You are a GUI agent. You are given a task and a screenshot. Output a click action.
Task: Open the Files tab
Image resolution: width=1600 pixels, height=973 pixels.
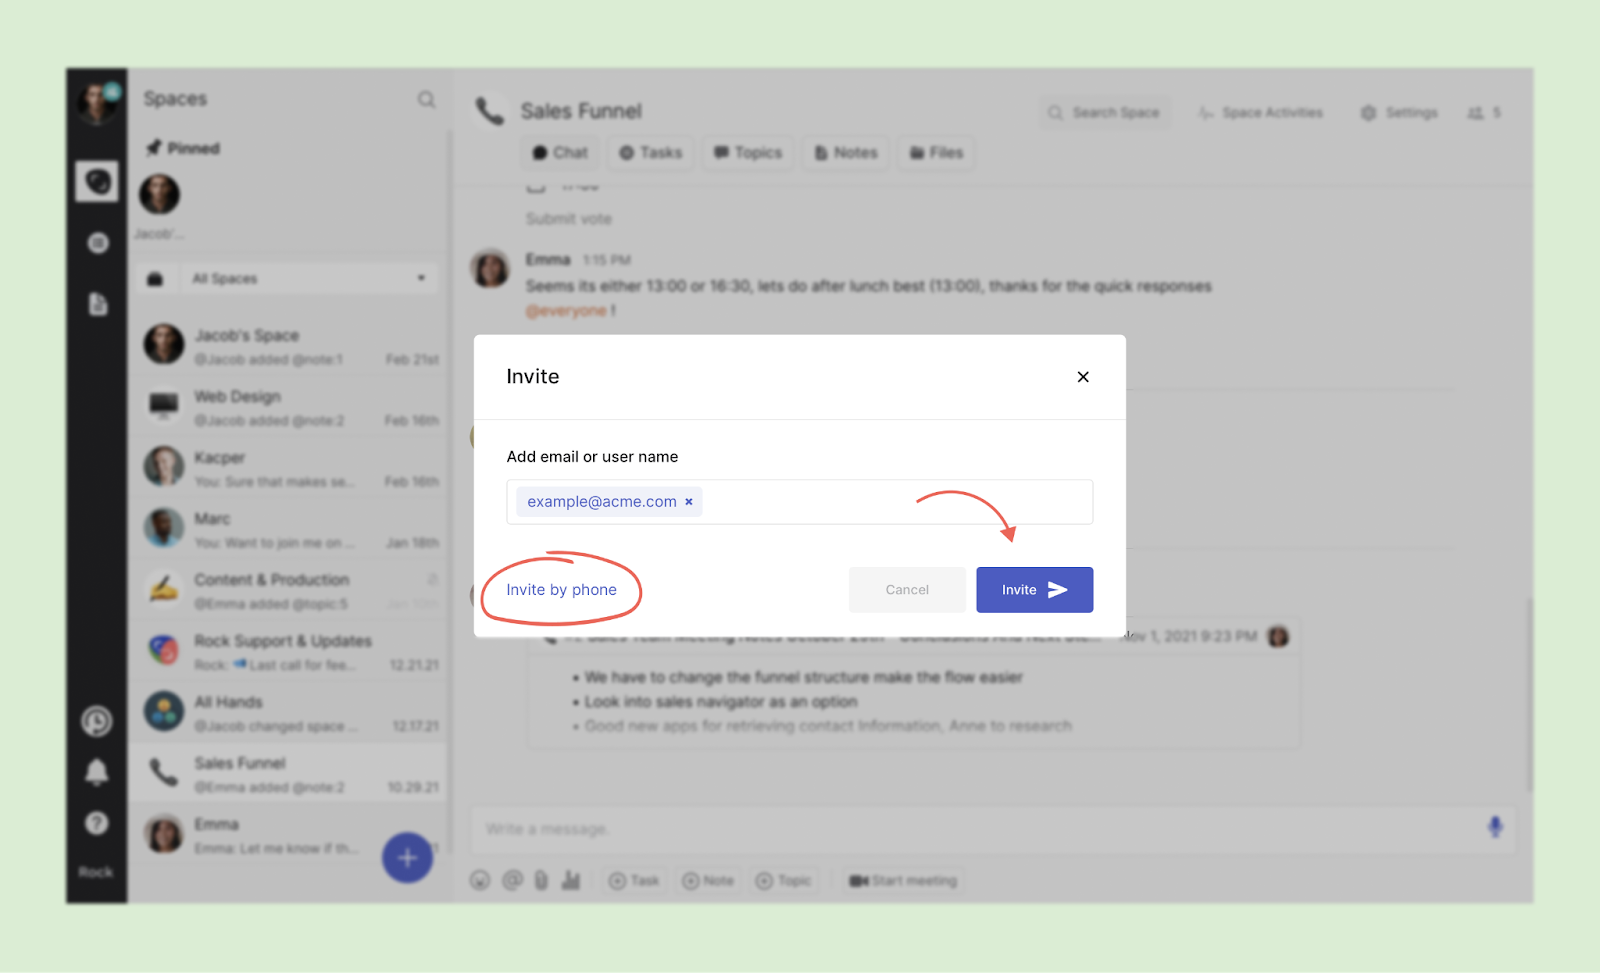pyautogui.click(x=936, y=153)
